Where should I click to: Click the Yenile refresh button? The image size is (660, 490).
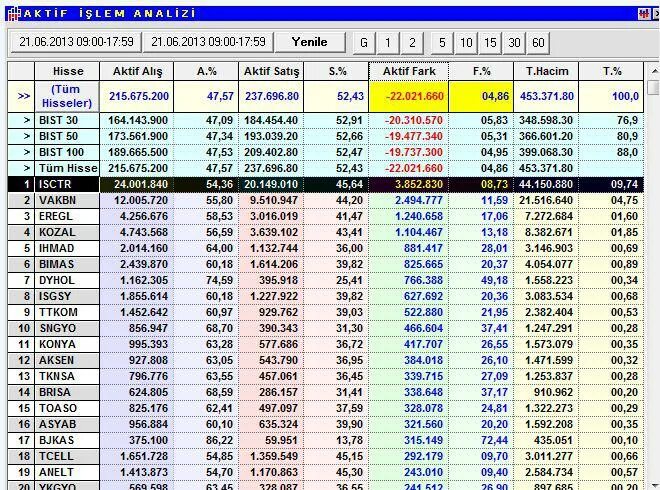(310, 42)
